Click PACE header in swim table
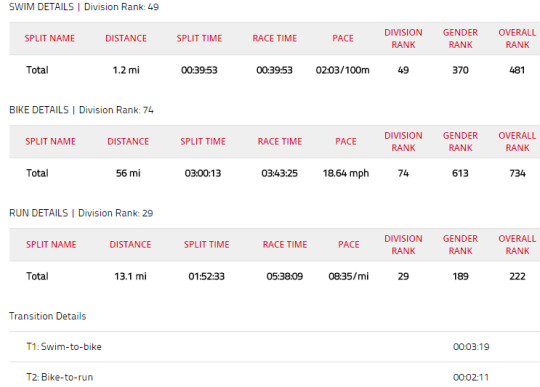The image size is (540, 387). [x=343, y=38]
